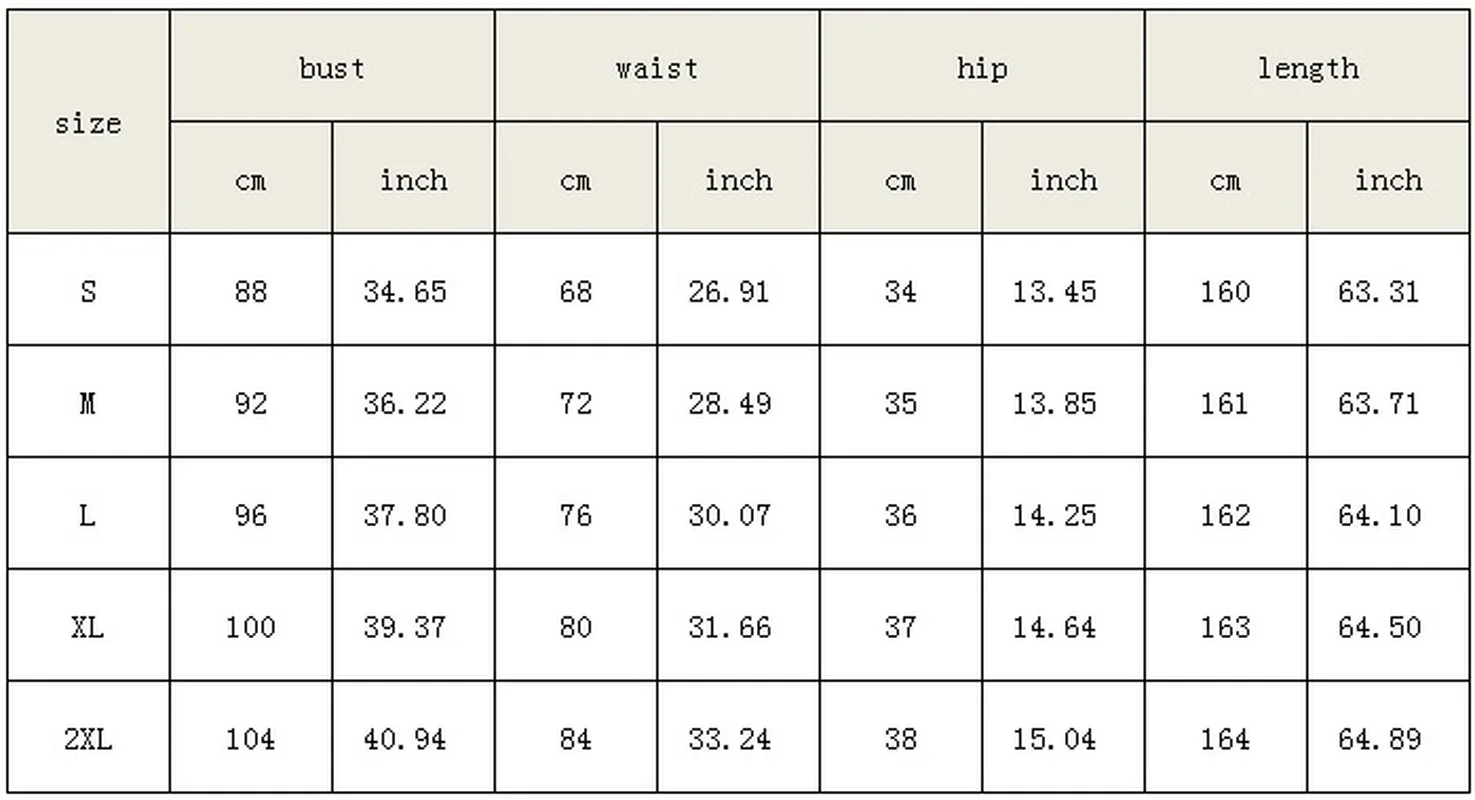Select the "inch" subheader under waist
The image size is (1475, 800).
point(738,180)
